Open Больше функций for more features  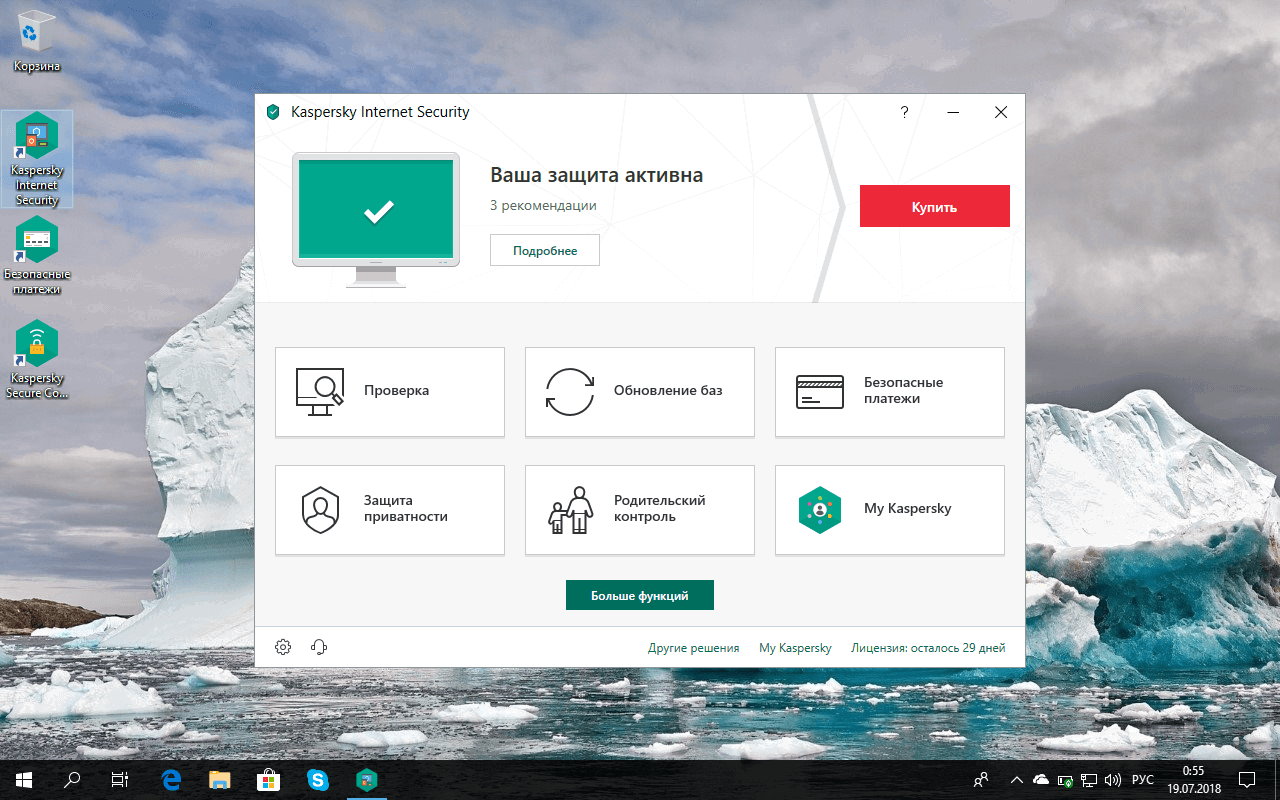coord(639,594)
